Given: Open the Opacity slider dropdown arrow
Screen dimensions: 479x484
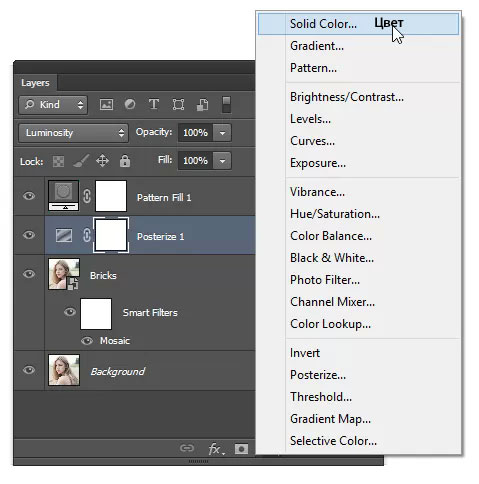Looking at the screenshot, I should coord(222,133).
